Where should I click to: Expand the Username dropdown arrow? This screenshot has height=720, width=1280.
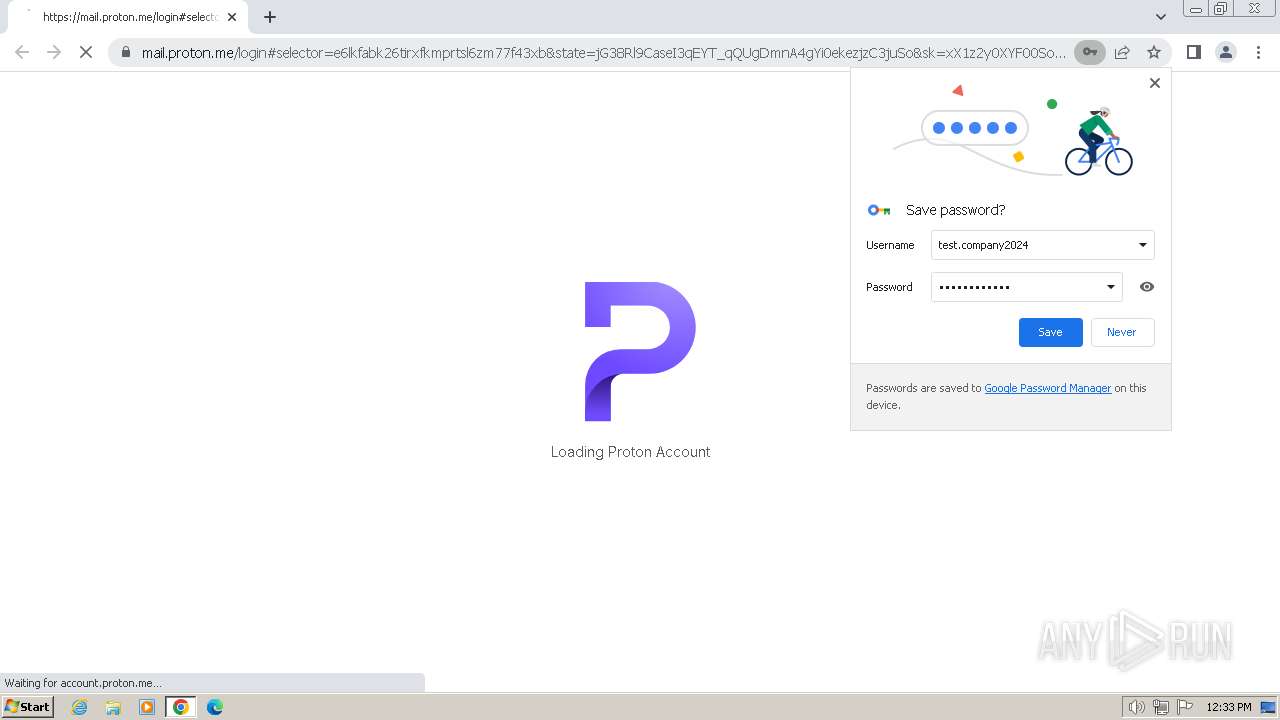[1142, 245]
